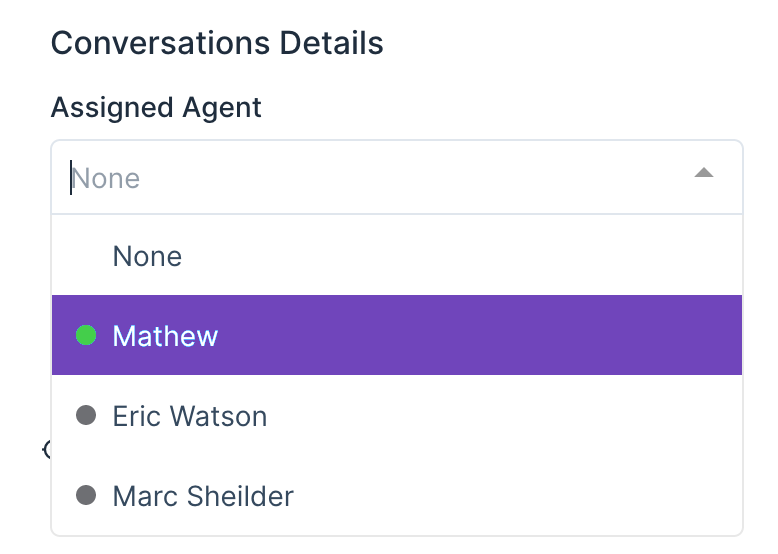Click the Assigned Agent field label
The image size is (778, 554).
point(156,108)
